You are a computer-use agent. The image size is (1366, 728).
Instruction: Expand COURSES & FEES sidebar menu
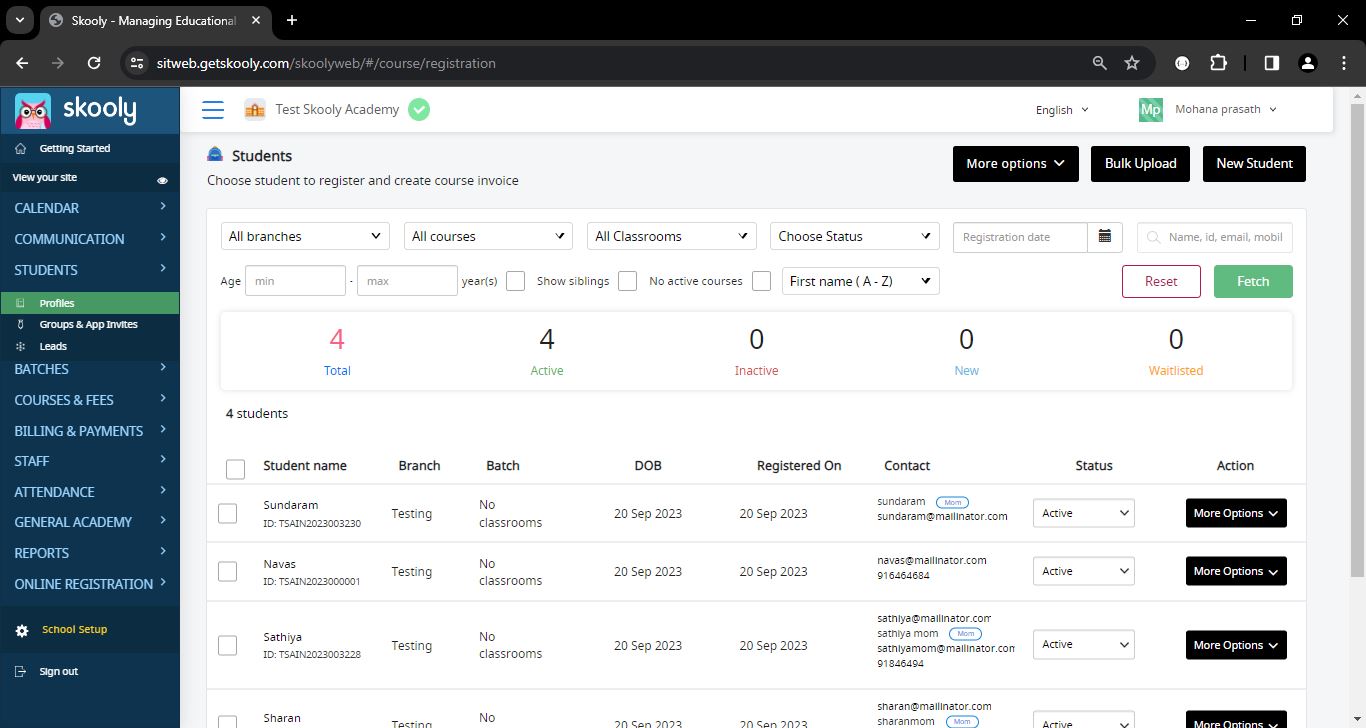click(x=90, y=400)
